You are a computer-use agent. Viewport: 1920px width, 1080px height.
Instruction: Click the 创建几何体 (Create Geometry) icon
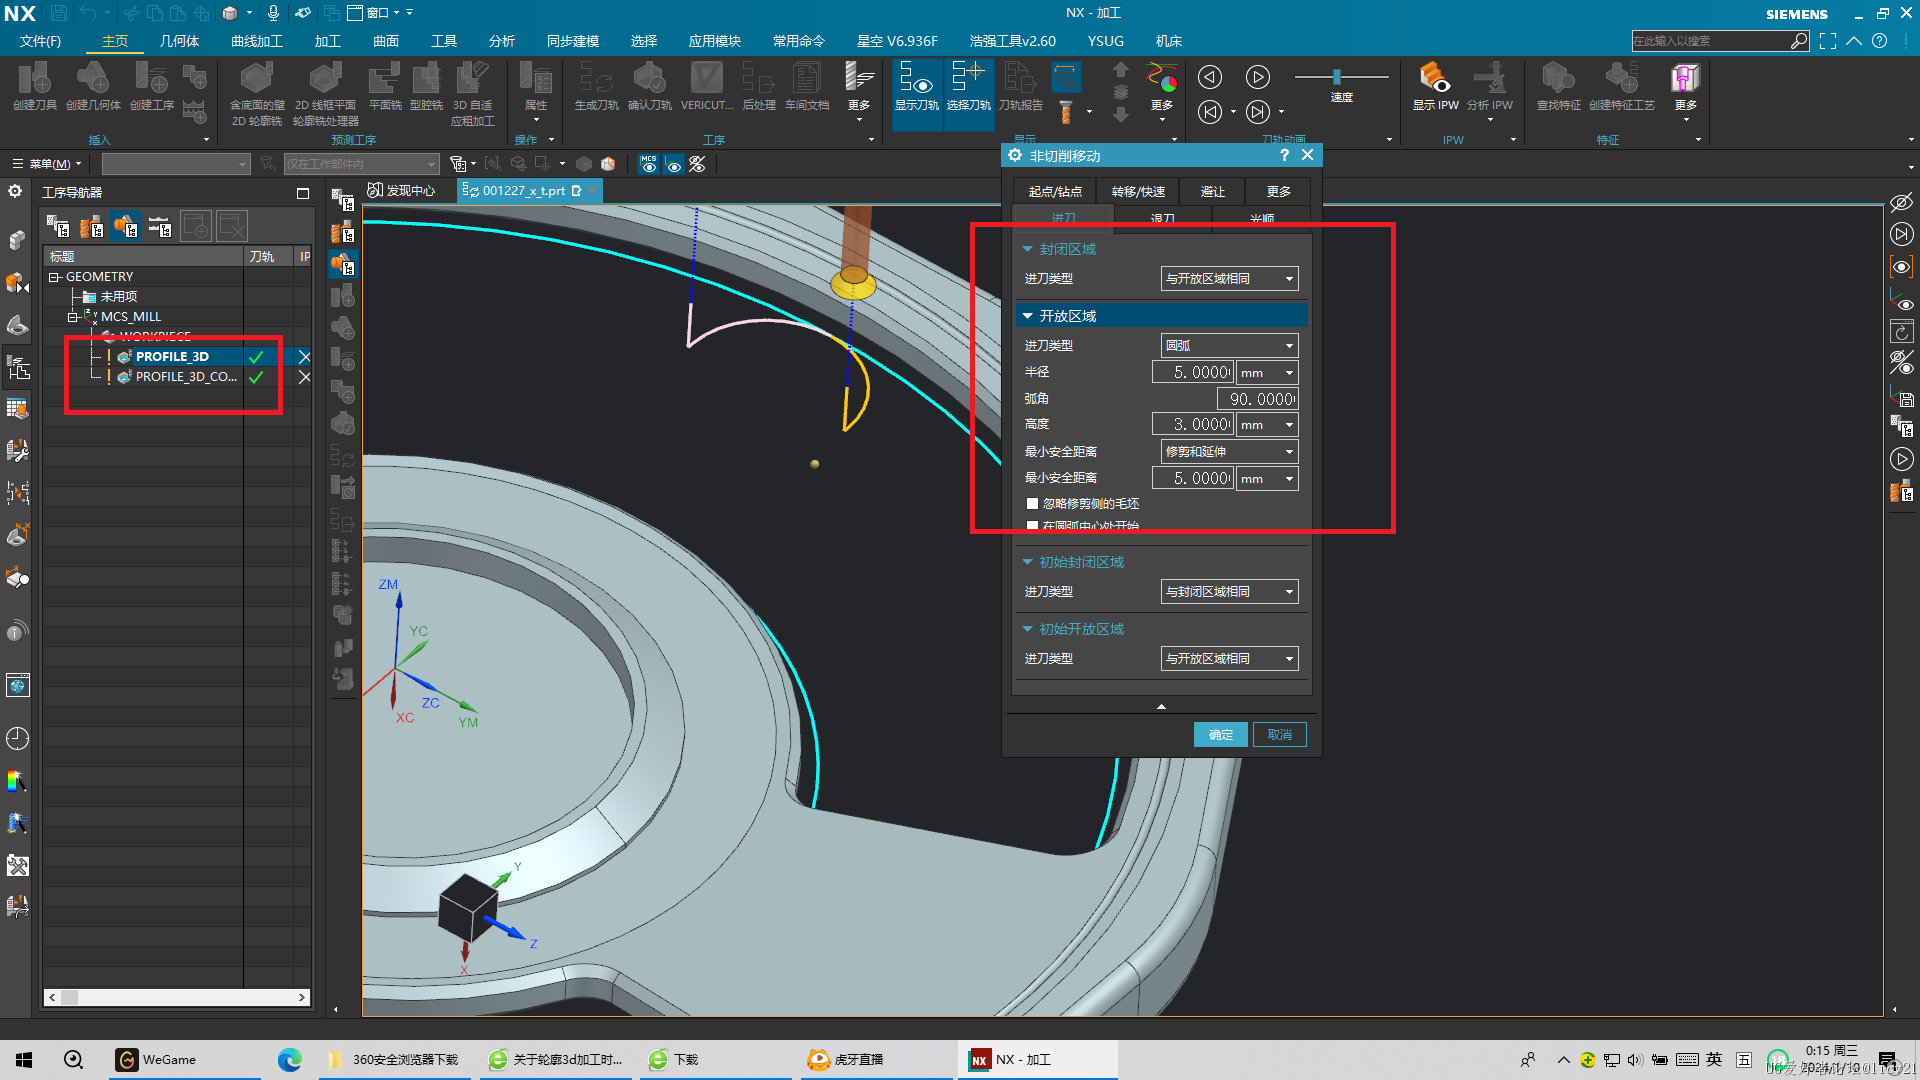click(x=93, y=86)
